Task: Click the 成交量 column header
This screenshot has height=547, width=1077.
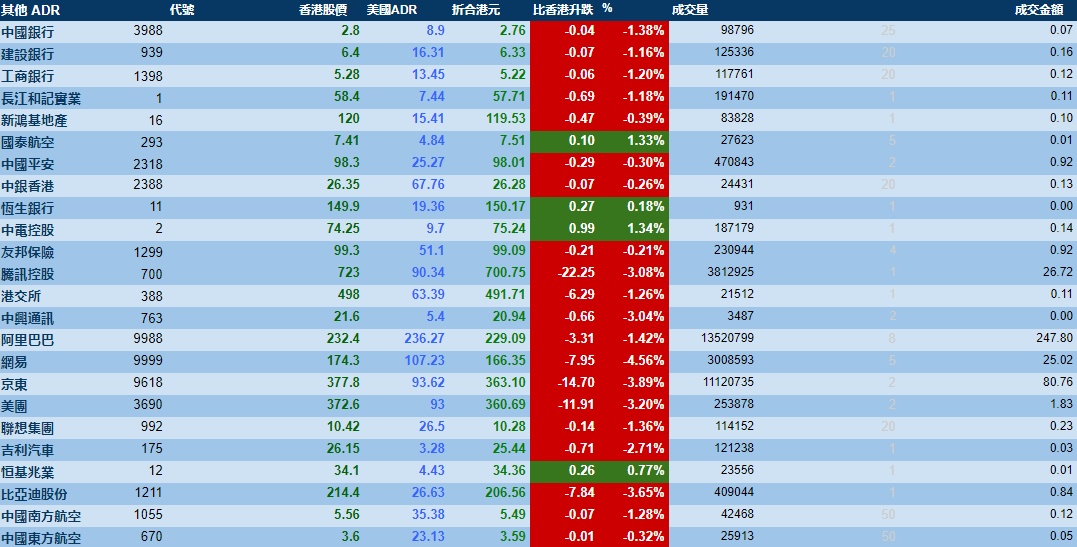Action: [x=691, y=10]
